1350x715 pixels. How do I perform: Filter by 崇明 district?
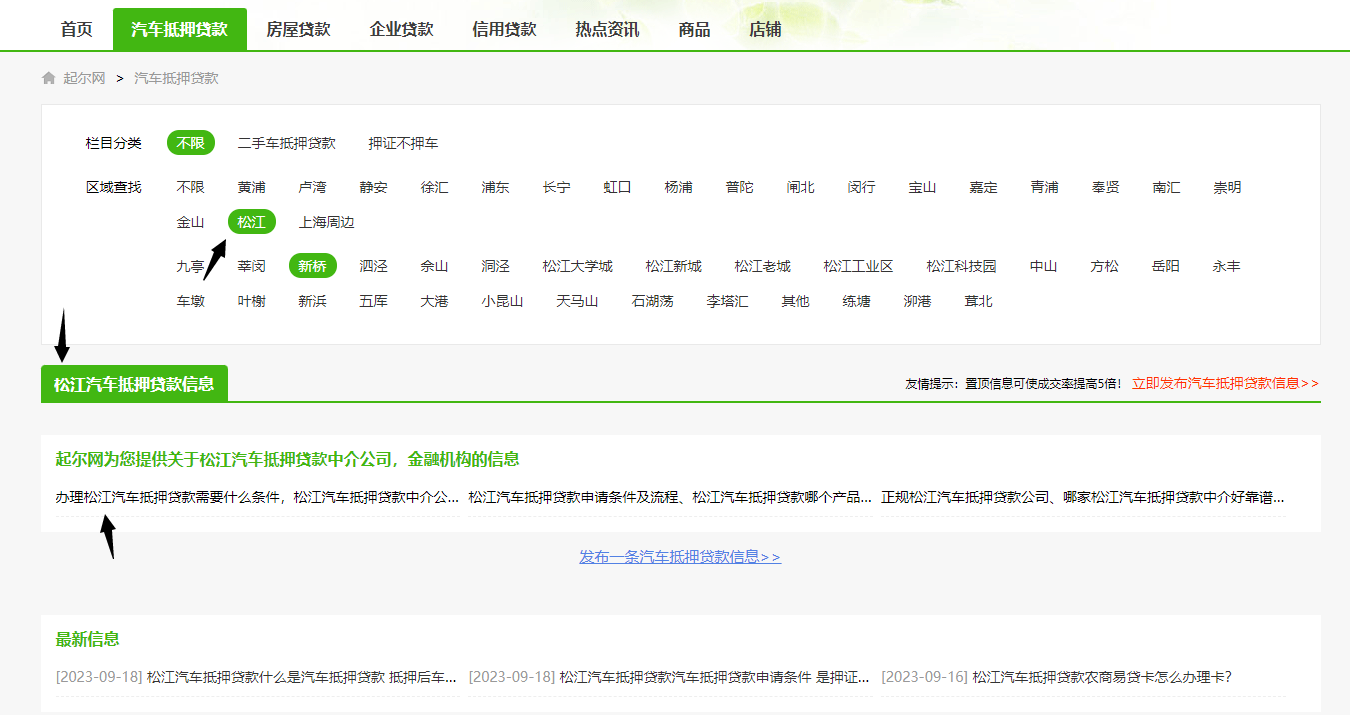tap(1228, 187)
